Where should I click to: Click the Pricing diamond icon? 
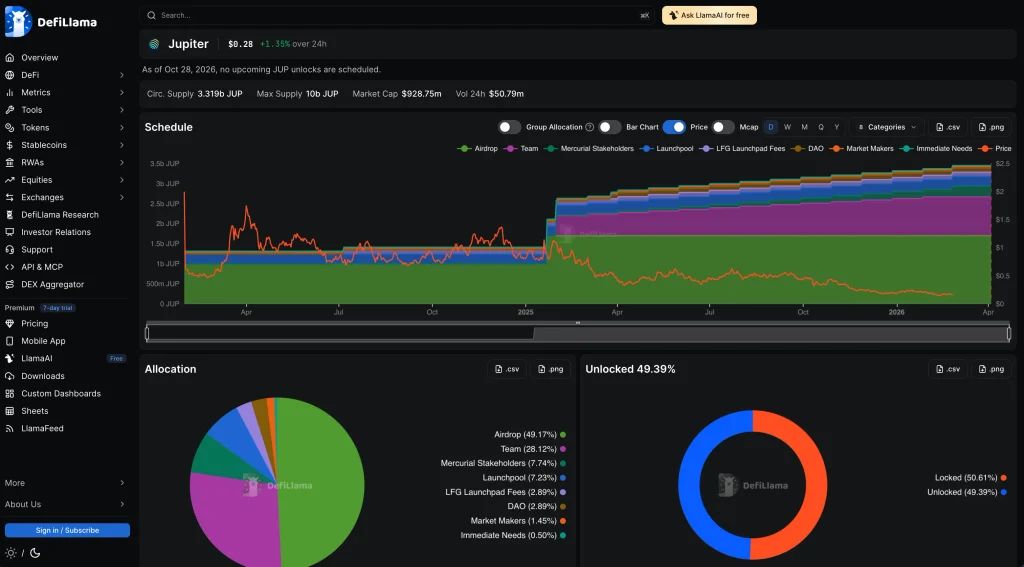(9, 323)
